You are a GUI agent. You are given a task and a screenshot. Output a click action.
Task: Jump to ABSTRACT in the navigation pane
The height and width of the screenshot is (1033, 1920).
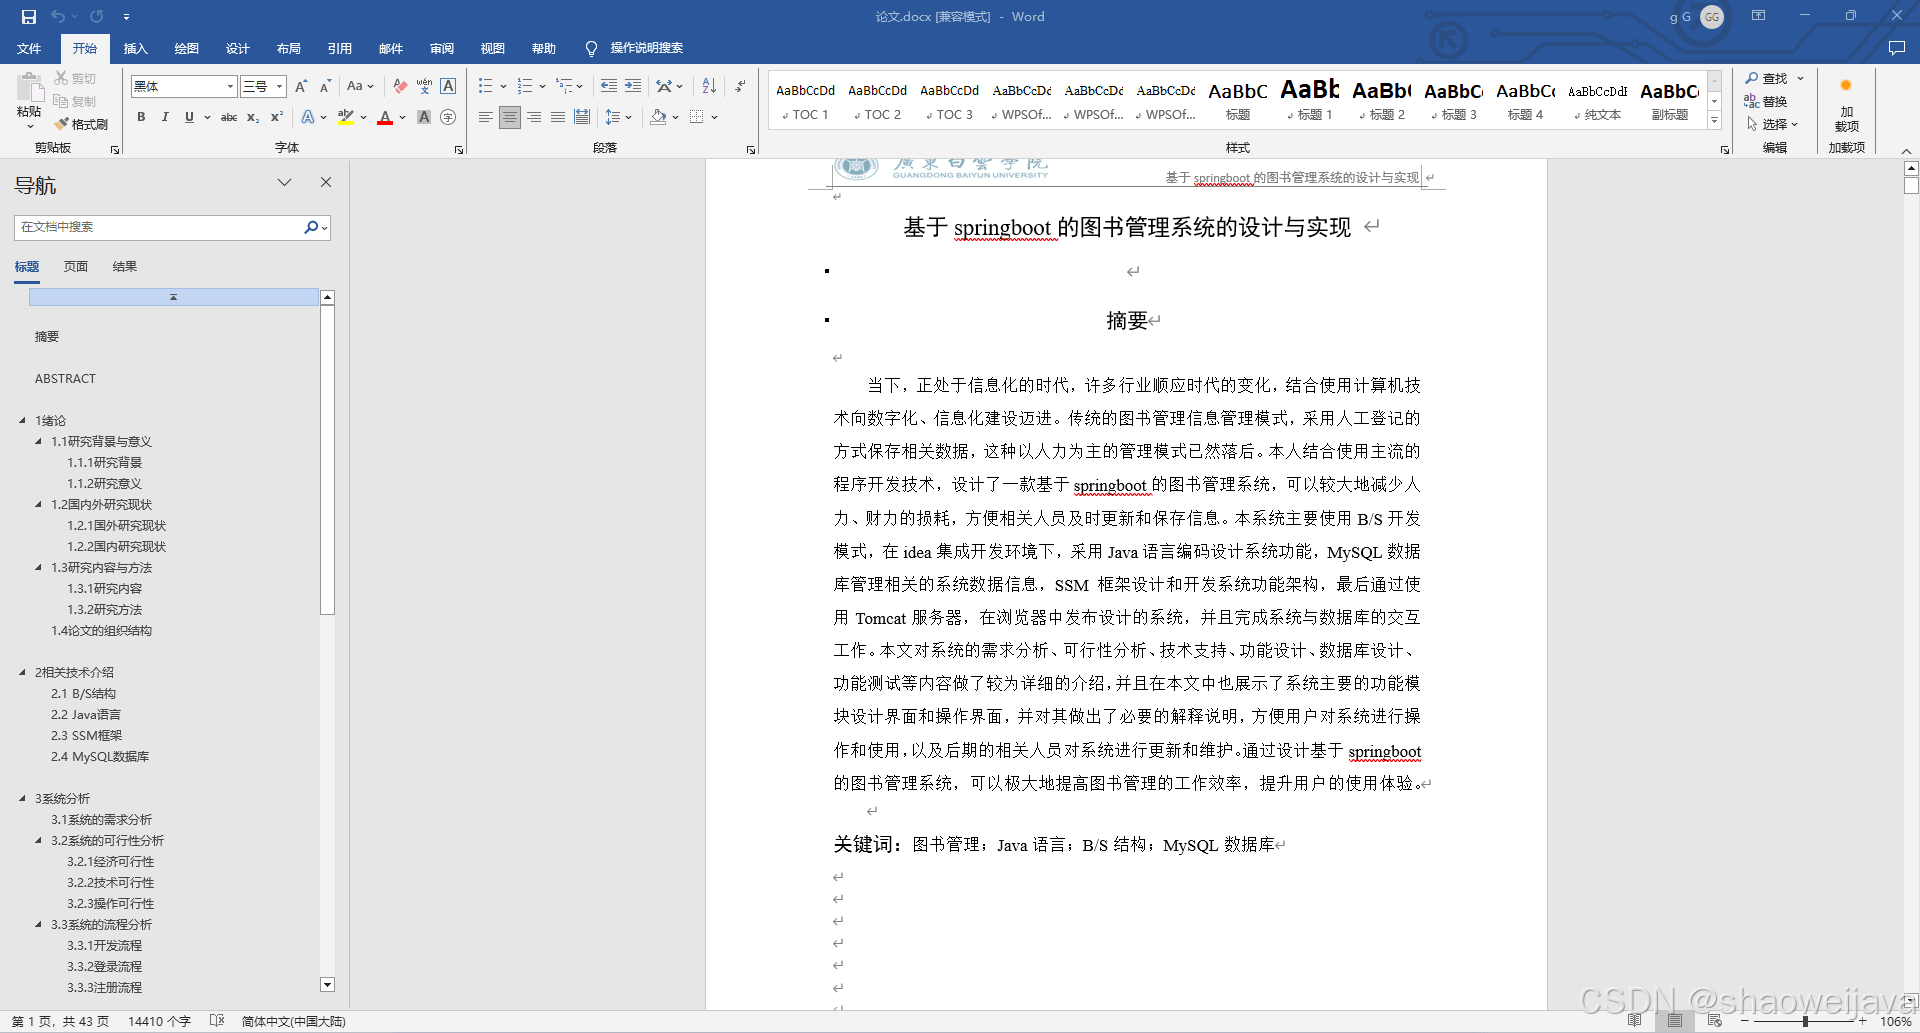66,379
